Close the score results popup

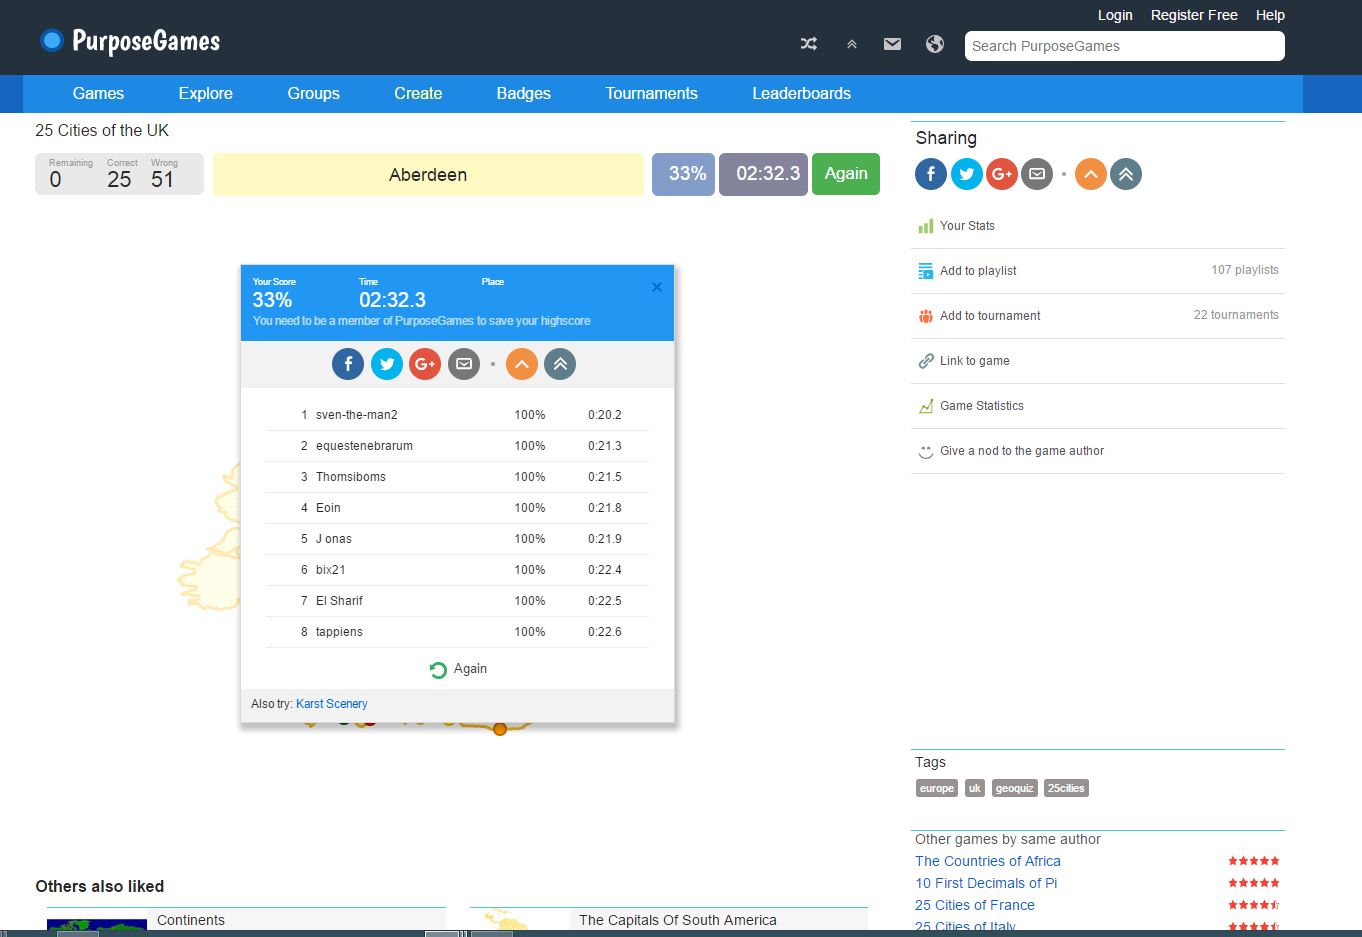(657, 287)
